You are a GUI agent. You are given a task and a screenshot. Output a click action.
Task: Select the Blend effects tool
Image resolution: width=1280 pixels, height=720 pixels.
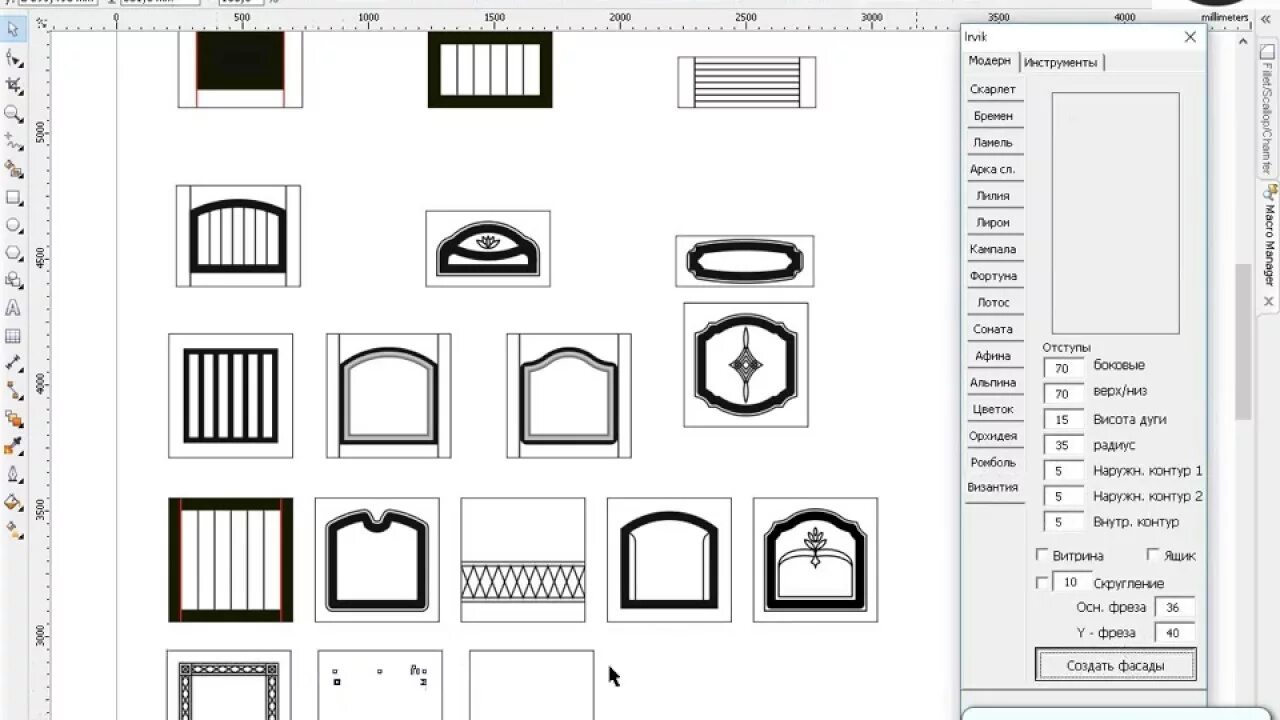[x=13, y=419]
